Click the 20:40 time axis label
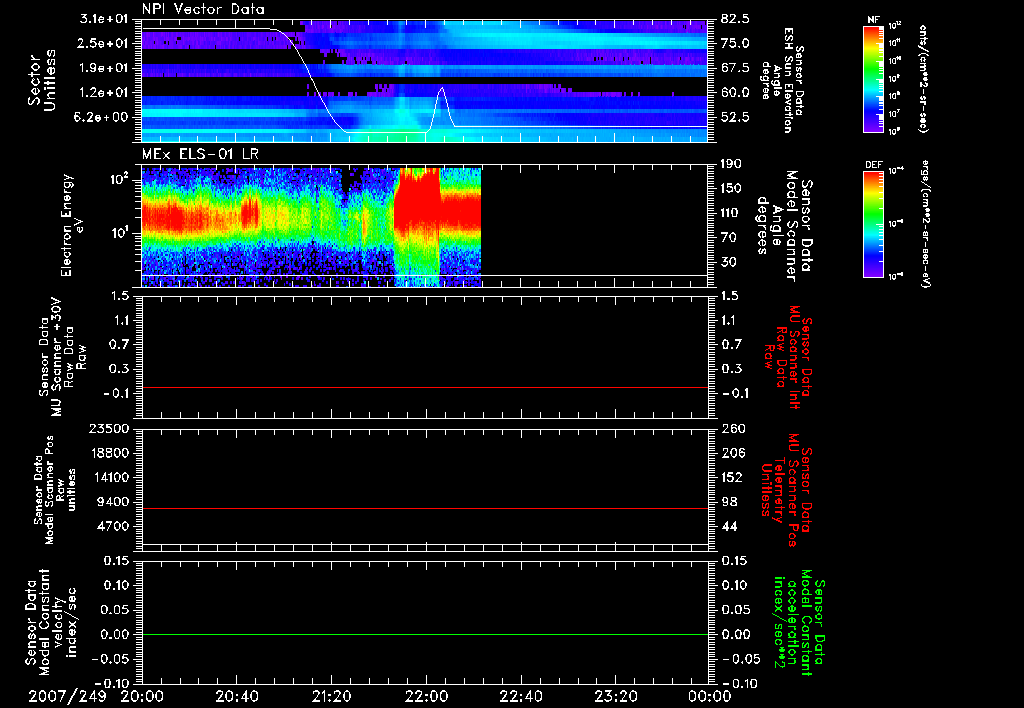The width and height of the screenshot is (1024, 708). (x=236, y=696)
